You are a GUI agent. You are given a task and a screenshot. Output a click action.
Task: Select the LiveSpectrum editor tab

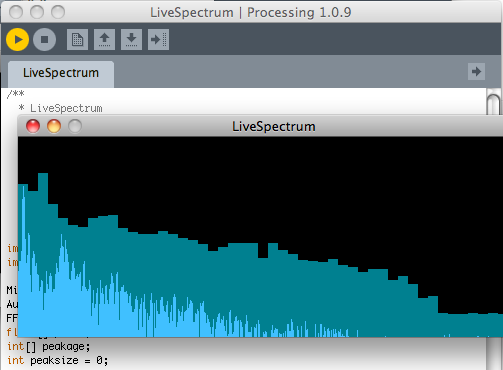pos(61,74)
